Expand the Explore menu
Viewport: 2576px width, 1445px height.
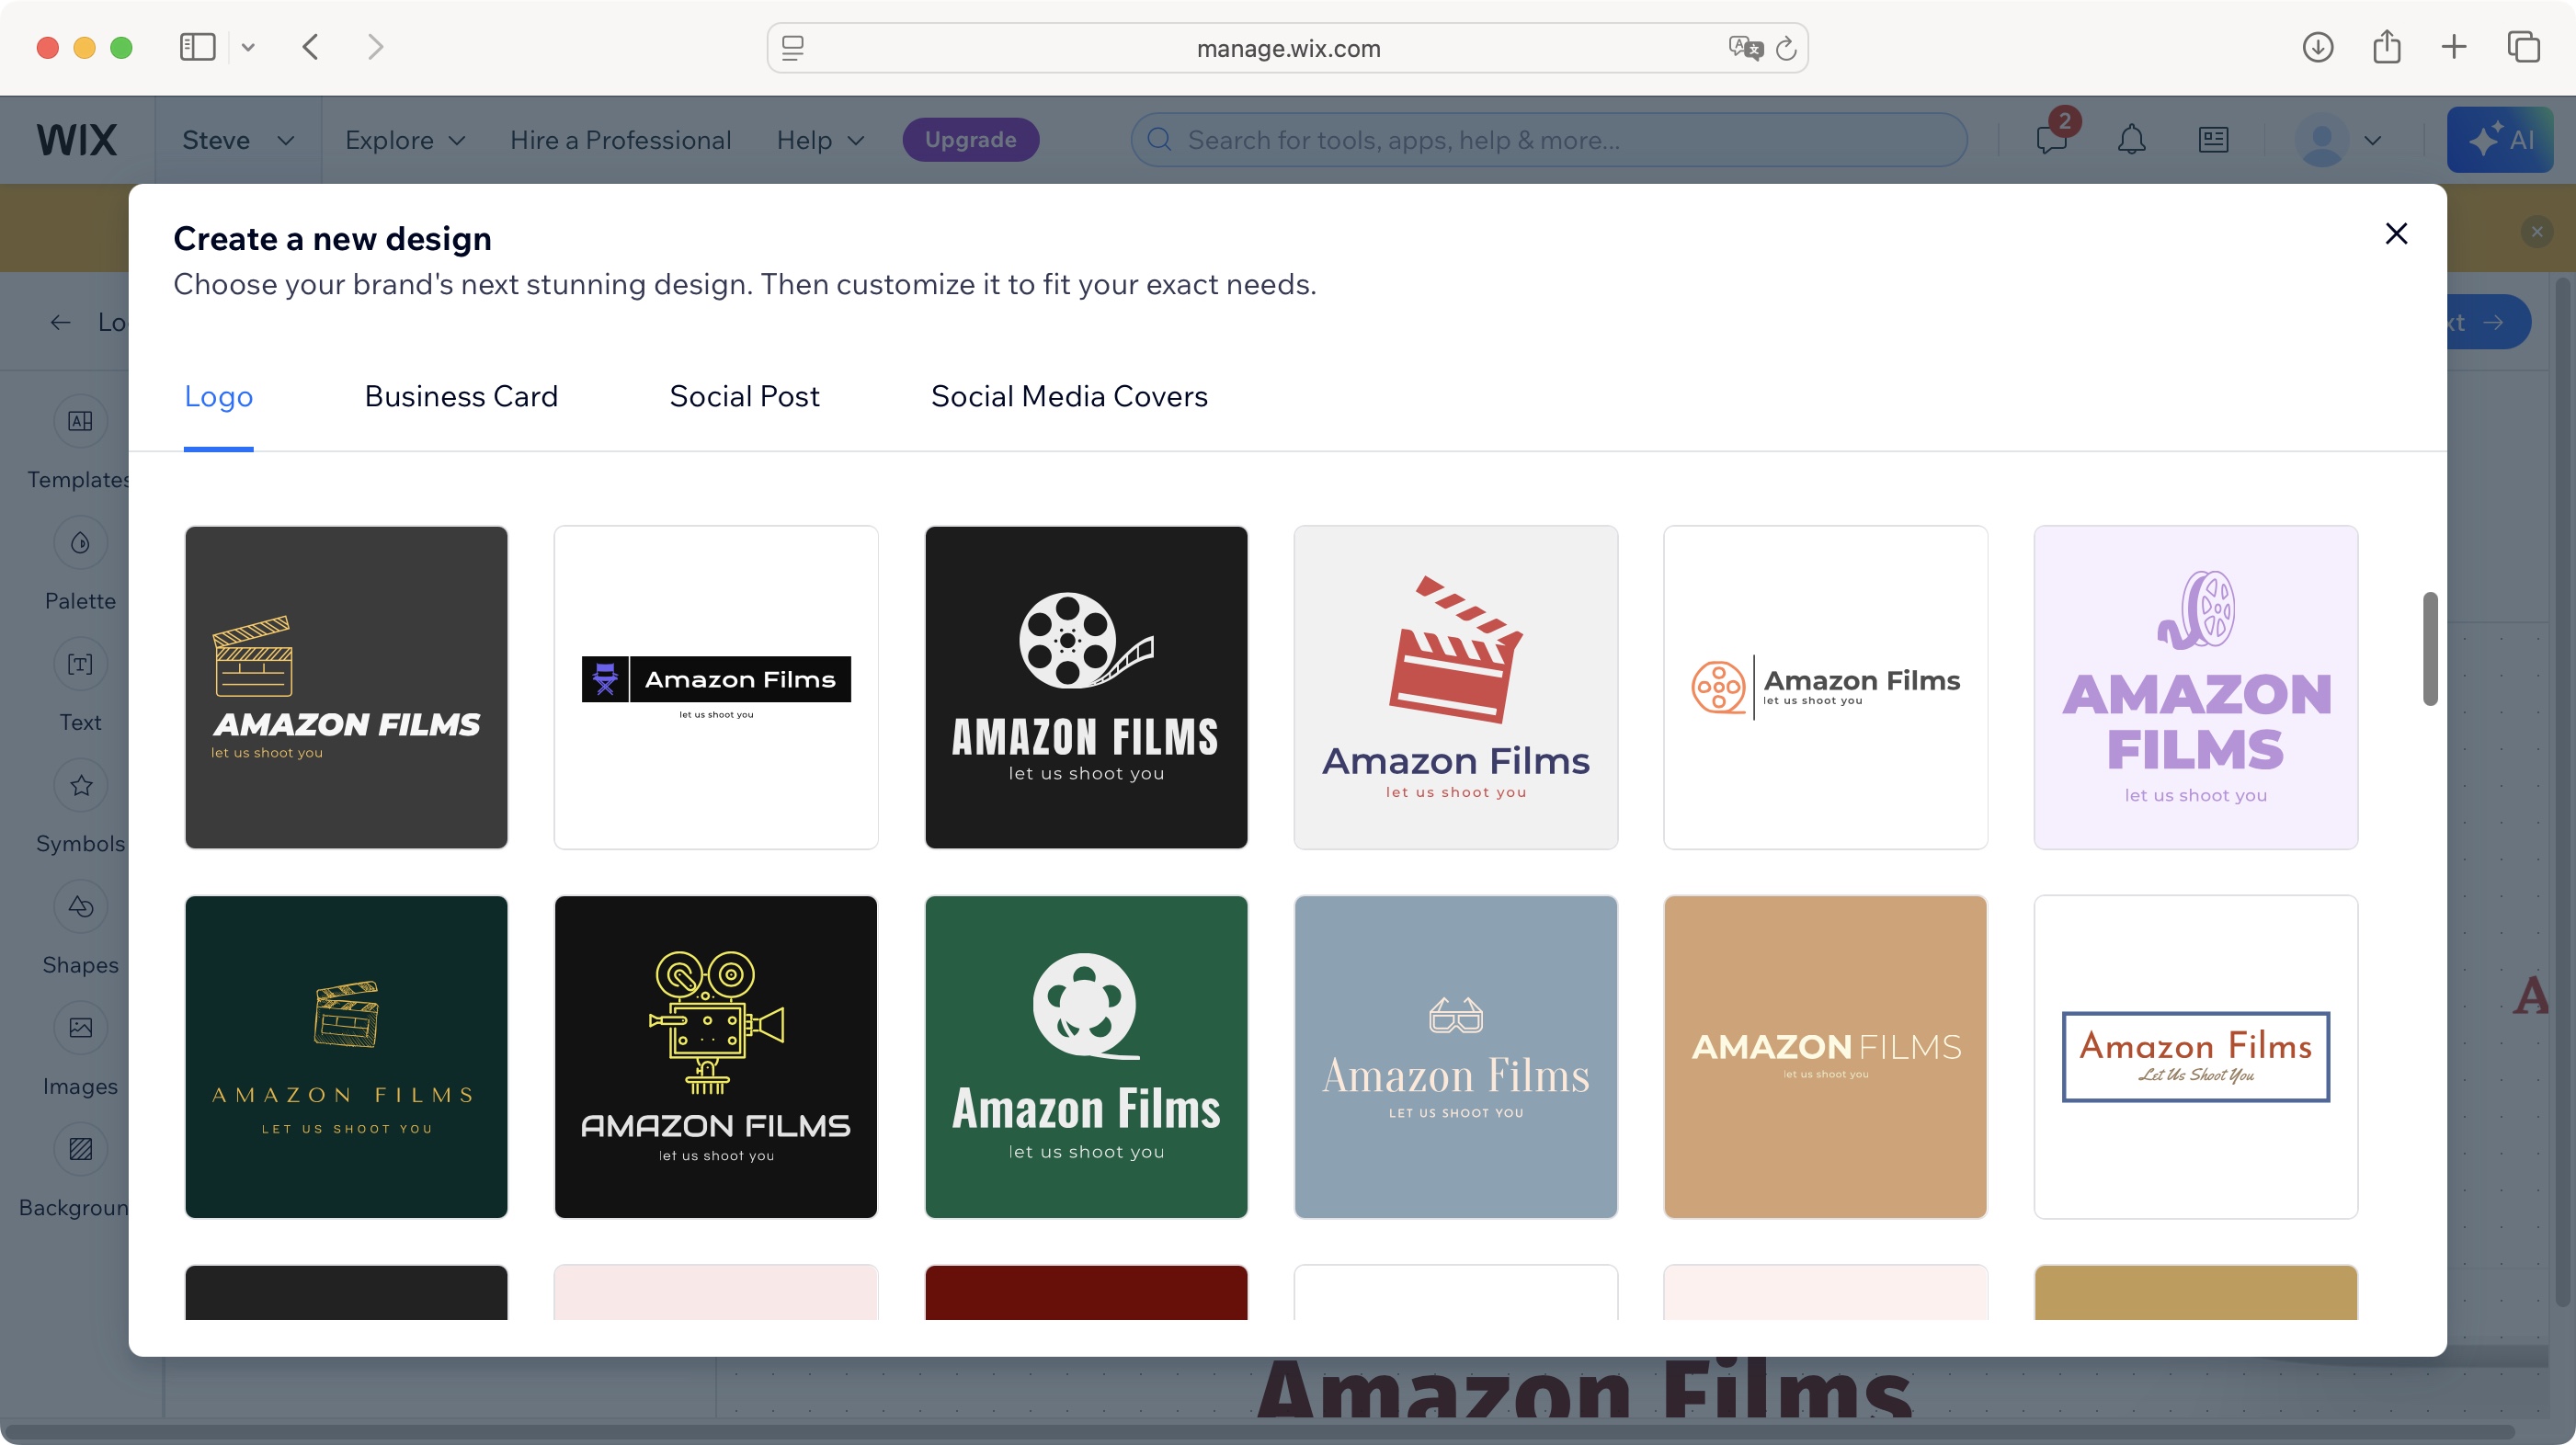(x=405, y=140)
